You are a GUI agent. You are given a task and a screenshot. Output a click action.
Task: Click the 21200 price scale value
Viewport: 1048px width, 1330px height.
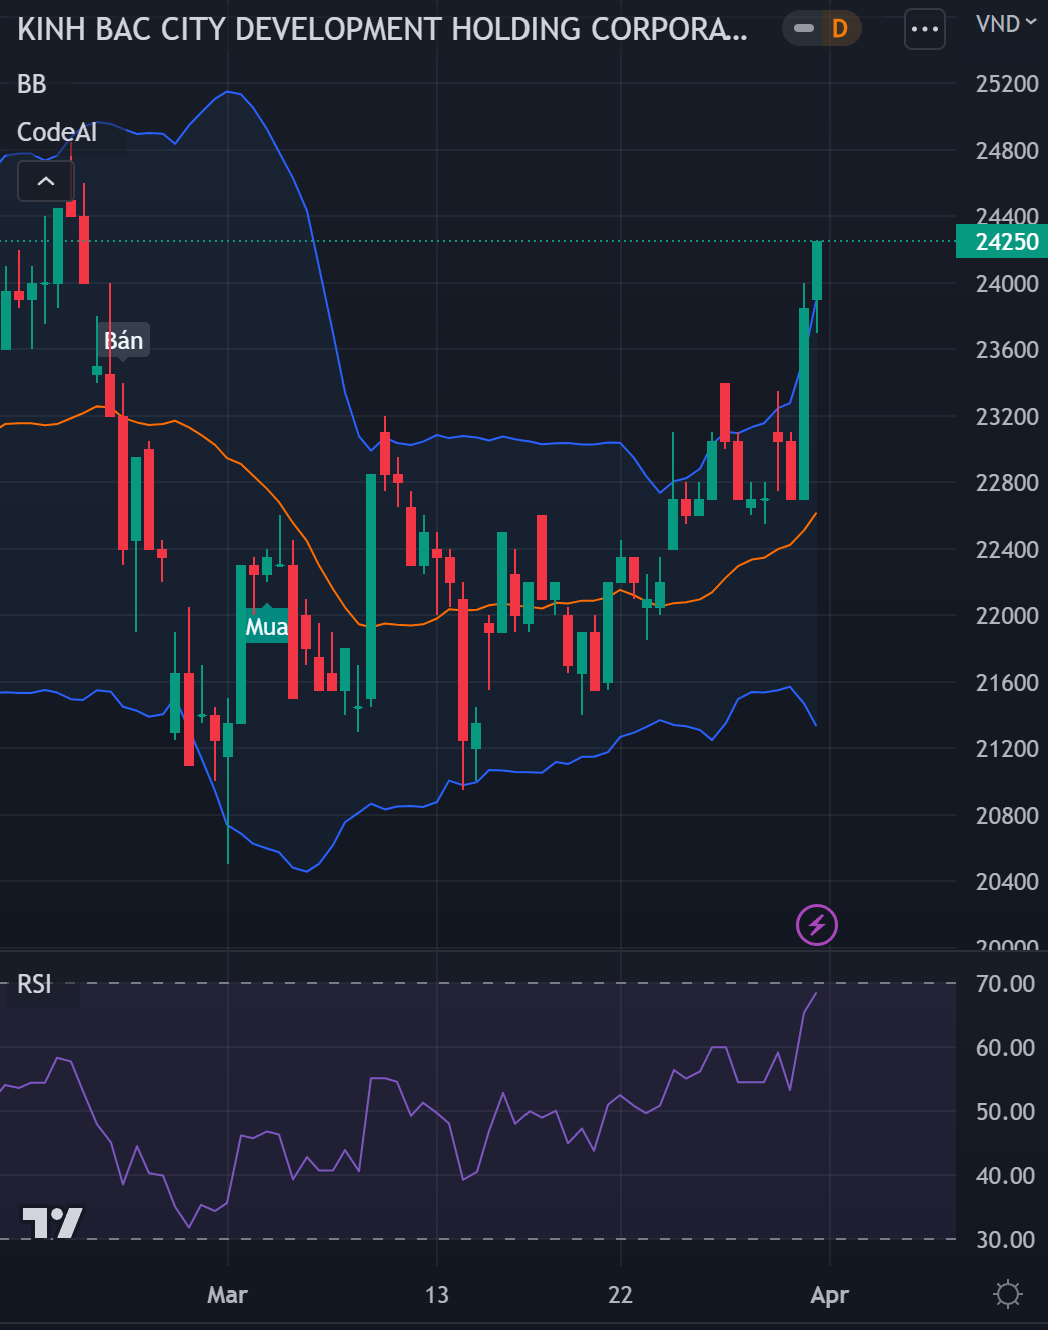pyautogui.click(x=1007, y=749)
